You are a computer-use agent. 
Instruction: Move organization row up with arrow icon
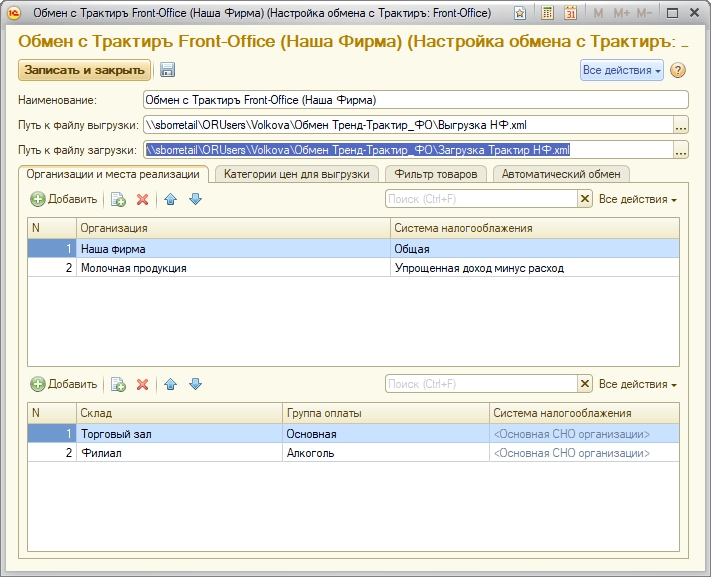point(171,199)
